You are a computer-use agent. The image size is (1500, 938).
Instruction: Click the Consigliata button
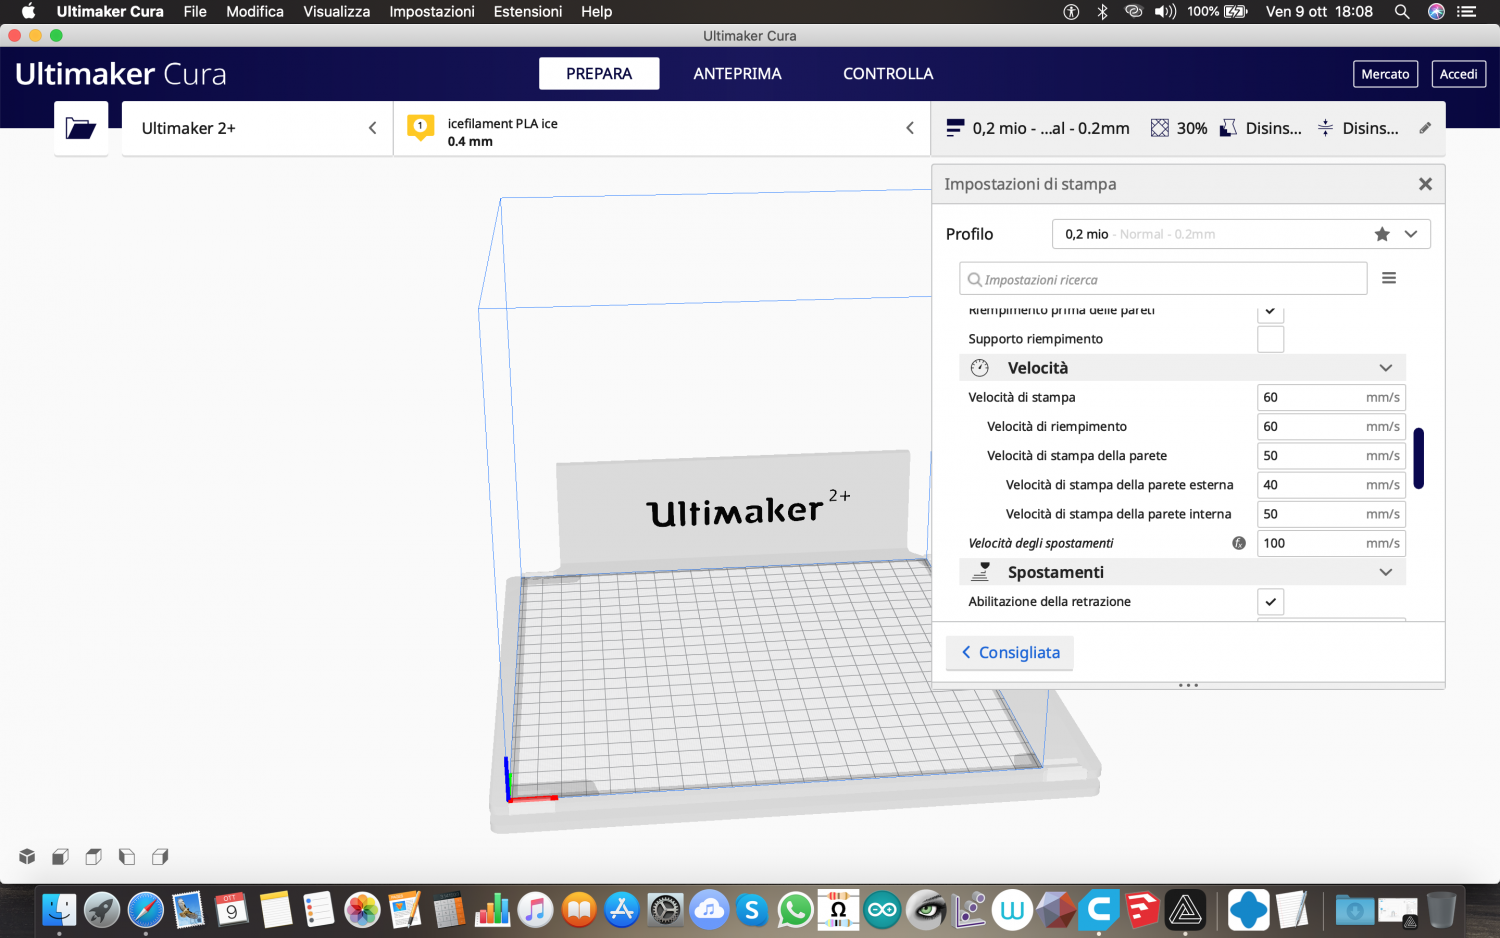[x=1010, y=653]
